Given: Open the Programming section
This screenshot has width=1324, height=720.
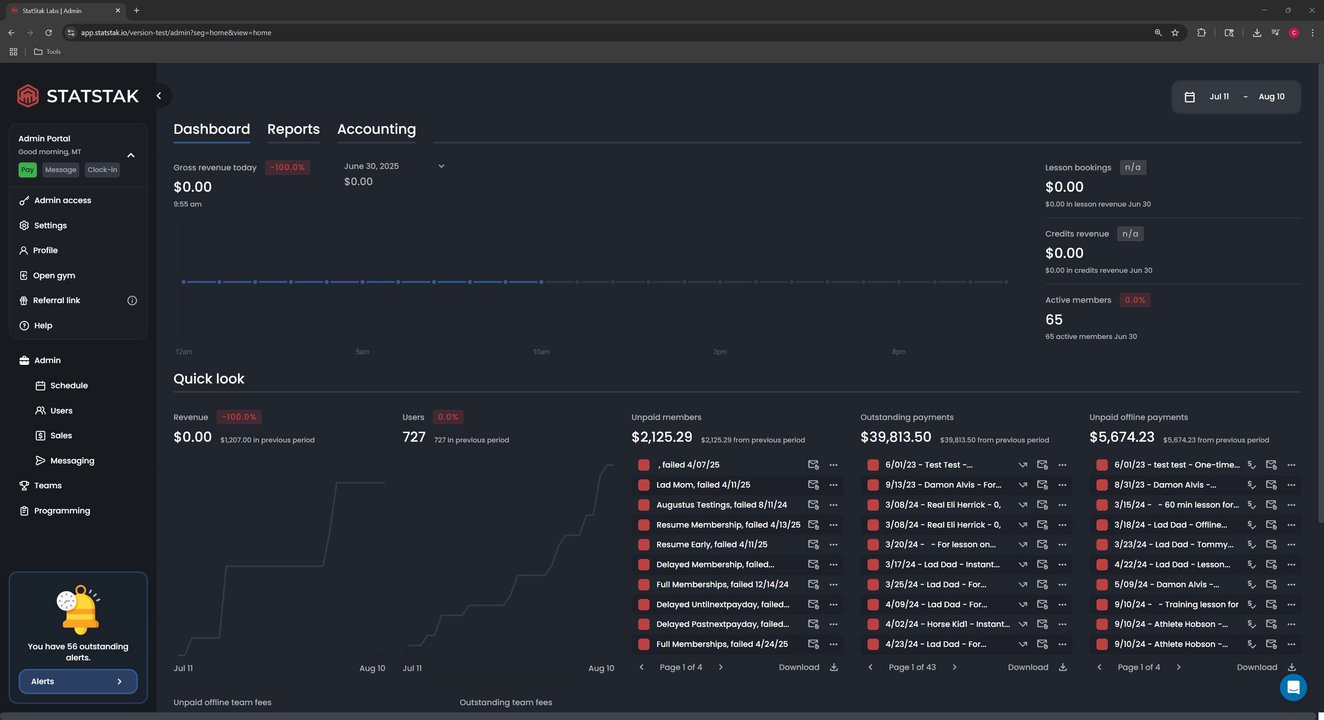Looking at the screenshot, I should point(62,511).
